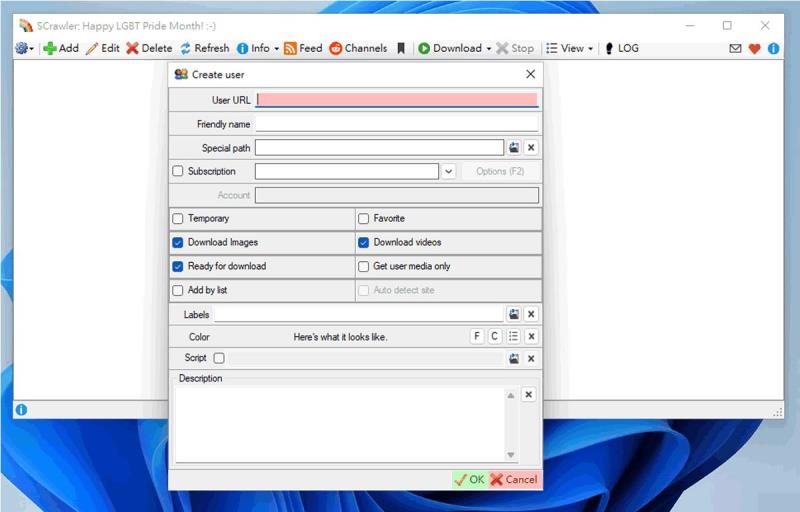Click Options (F2) button
800x512 pixels.
pos(500,171)
